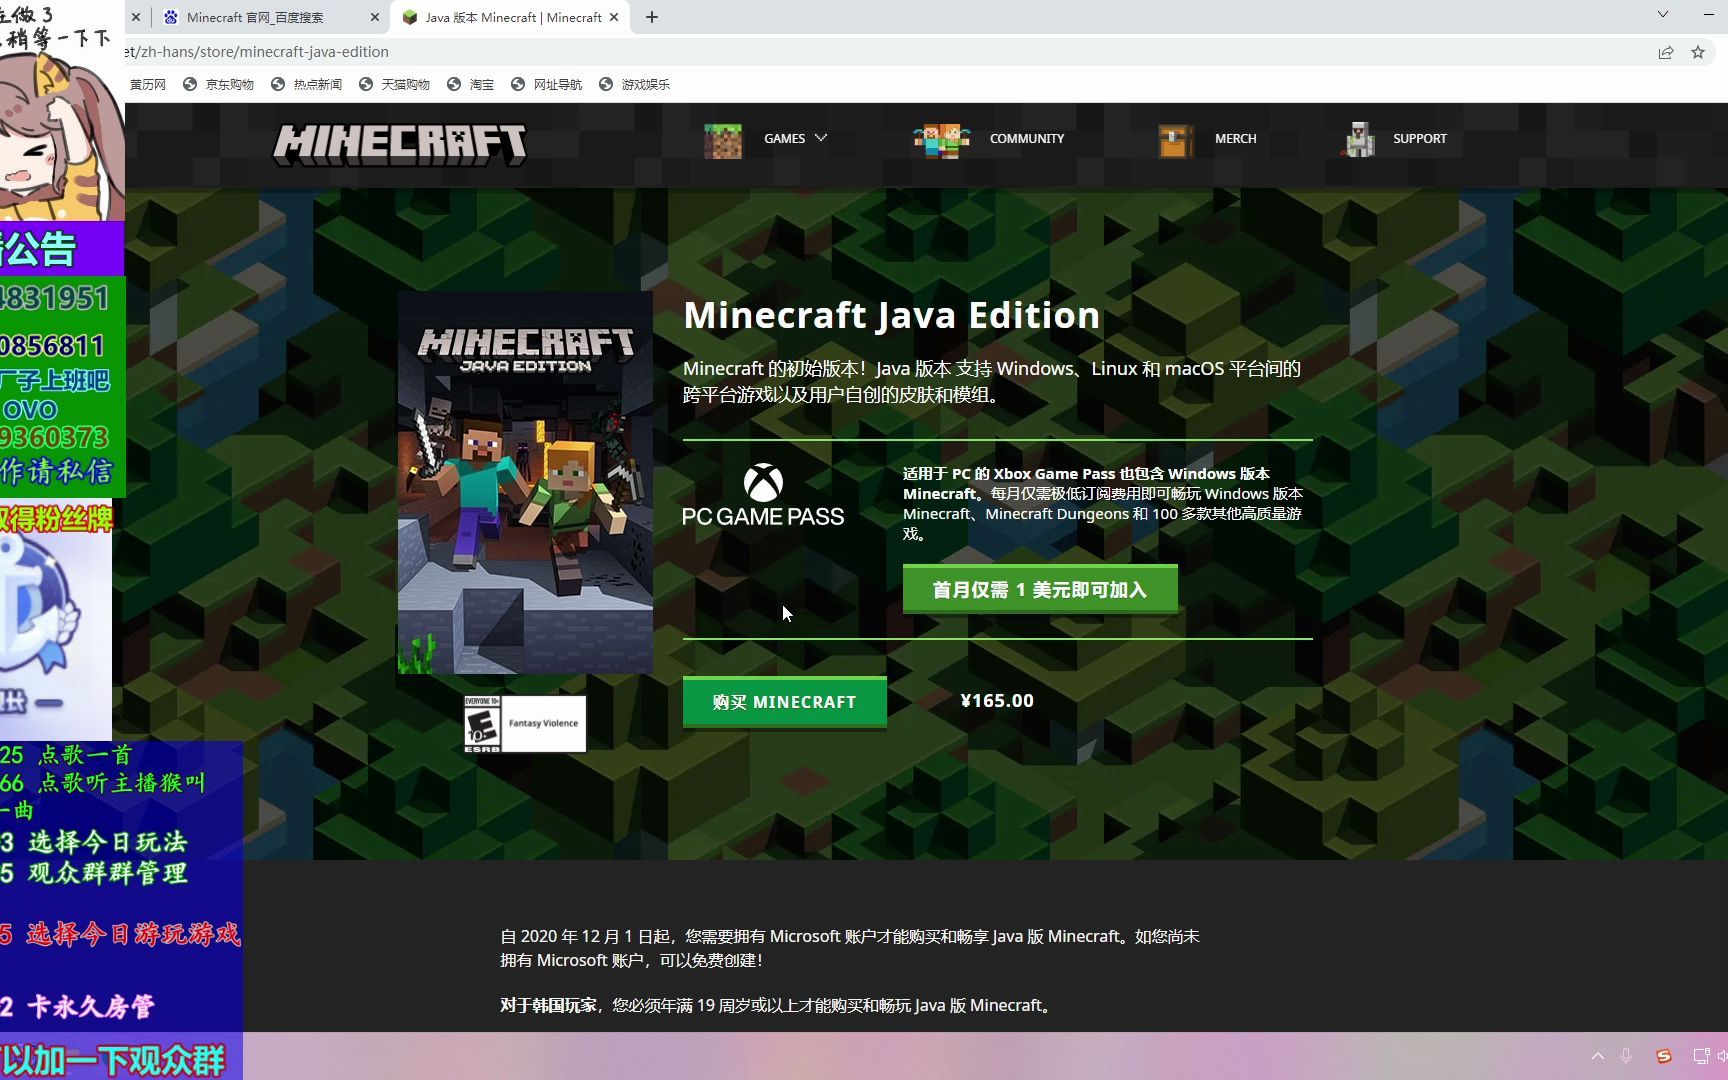The width and height of the screenshot is (1728, 1080).
Task: Click the Merch chest icon
Action: click(x=1174, y=140)
